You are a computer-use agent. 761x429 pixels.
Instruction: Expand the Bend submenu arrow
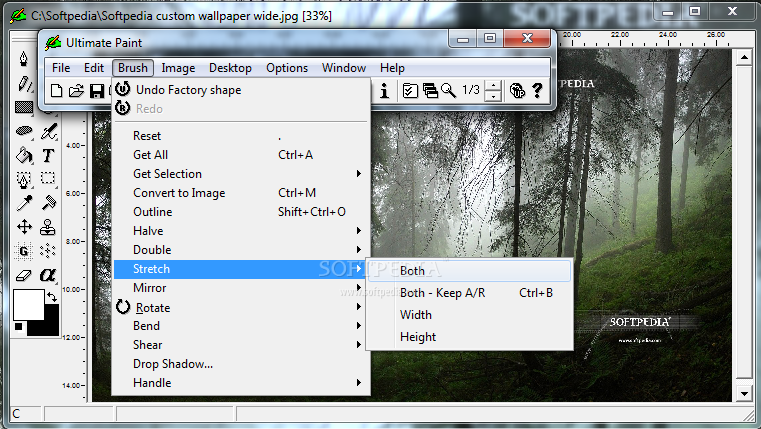pos(359,326)
